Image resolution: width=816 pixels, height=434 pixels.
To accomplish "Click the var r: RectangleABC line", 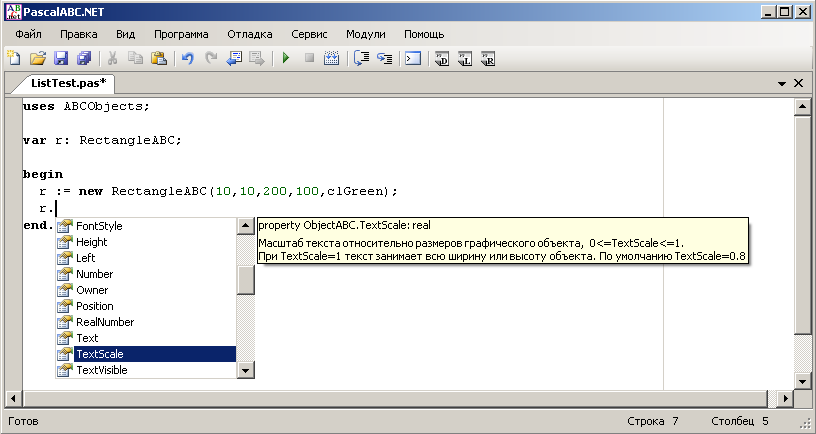I will tap(102, 140).
